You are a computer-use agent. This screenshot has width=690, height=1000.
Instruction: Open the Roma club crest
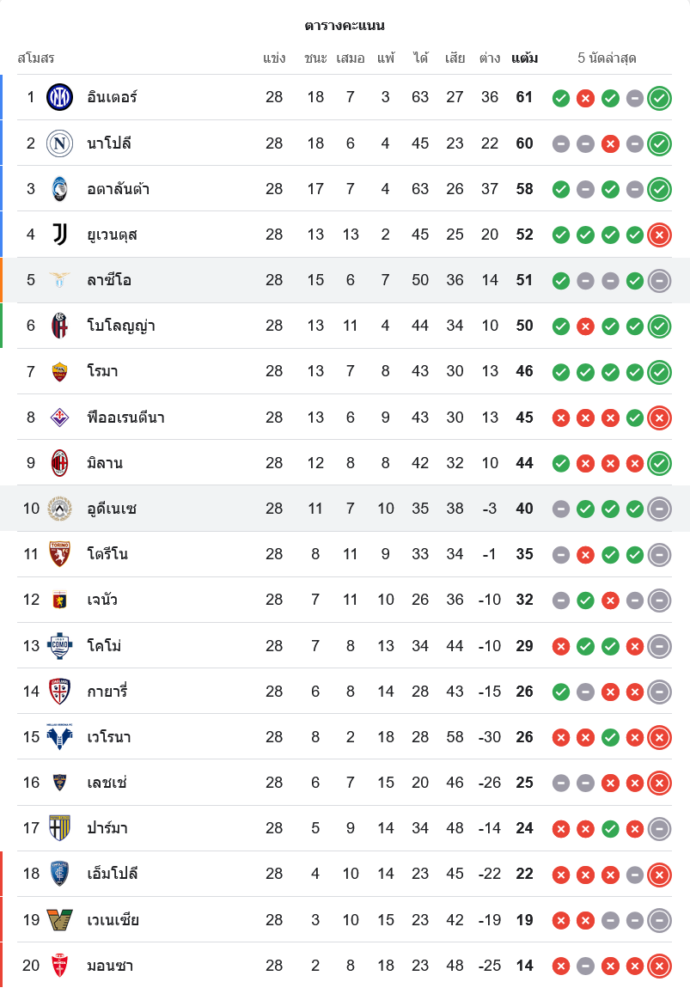tap(60, 372)
